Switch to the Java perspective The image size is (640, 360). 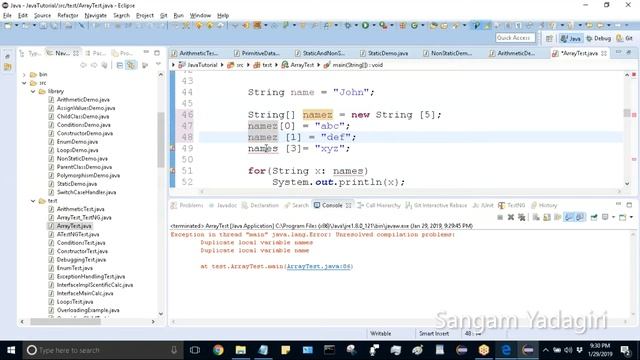[x=571, y=38]
